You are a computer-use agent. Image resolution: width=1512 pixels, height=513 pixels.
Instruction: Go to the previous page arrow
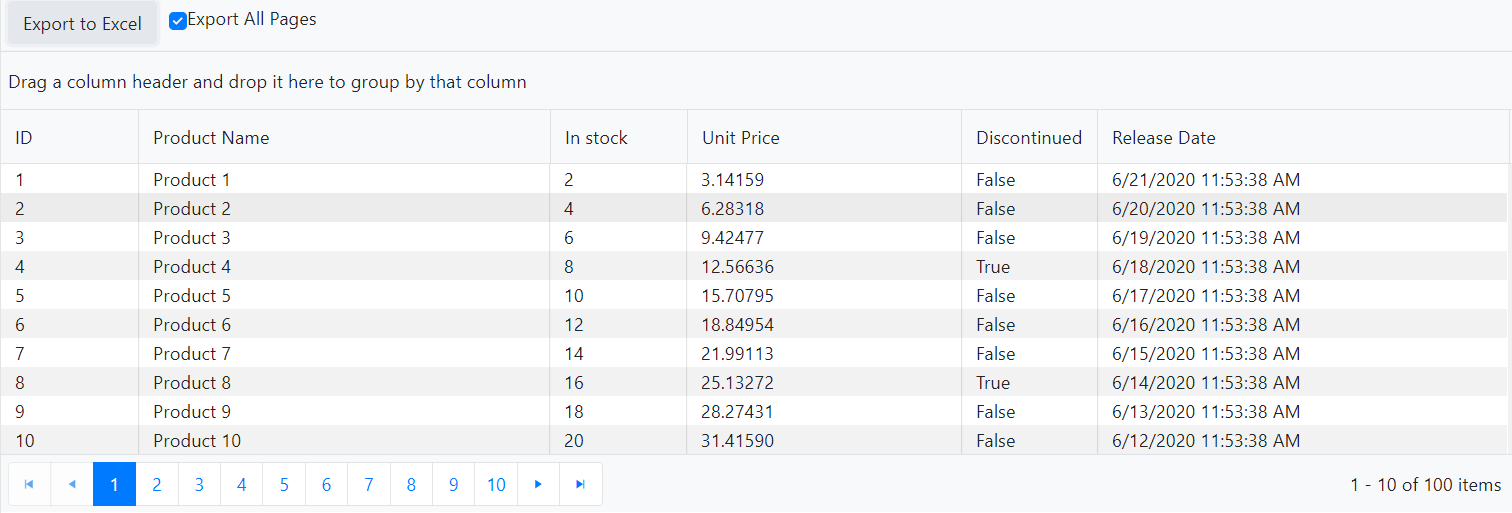tap(72, 484)
